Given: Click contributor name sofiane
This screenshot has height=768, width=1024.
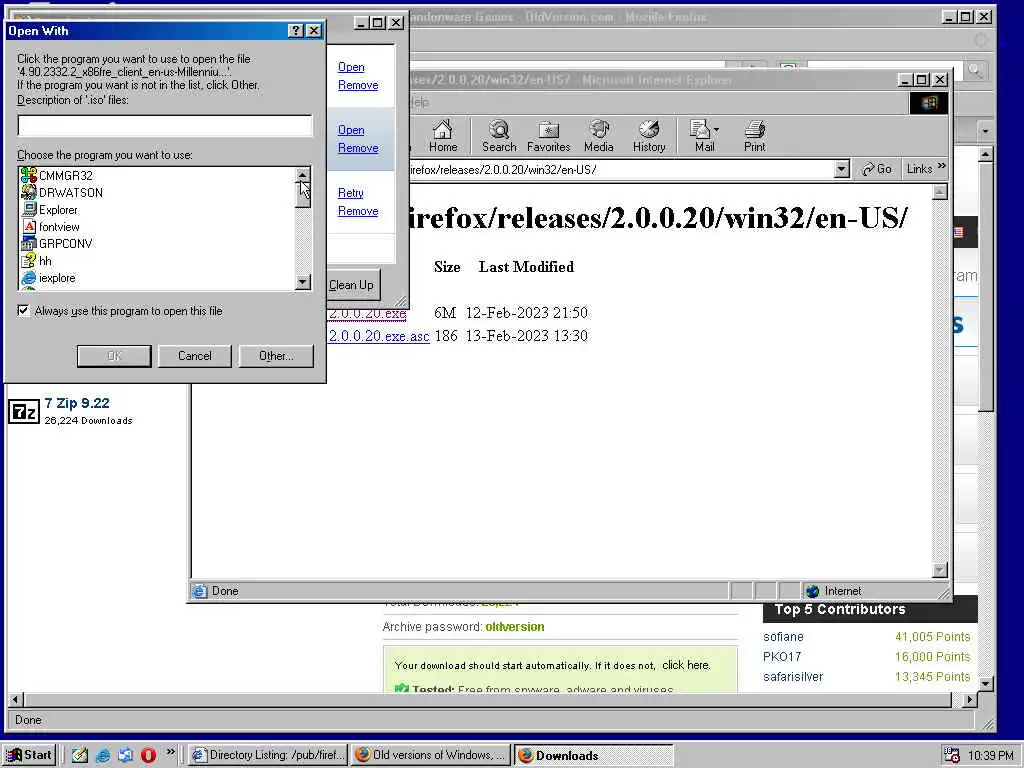Looking at the screenshot, I should pos(783,637).
